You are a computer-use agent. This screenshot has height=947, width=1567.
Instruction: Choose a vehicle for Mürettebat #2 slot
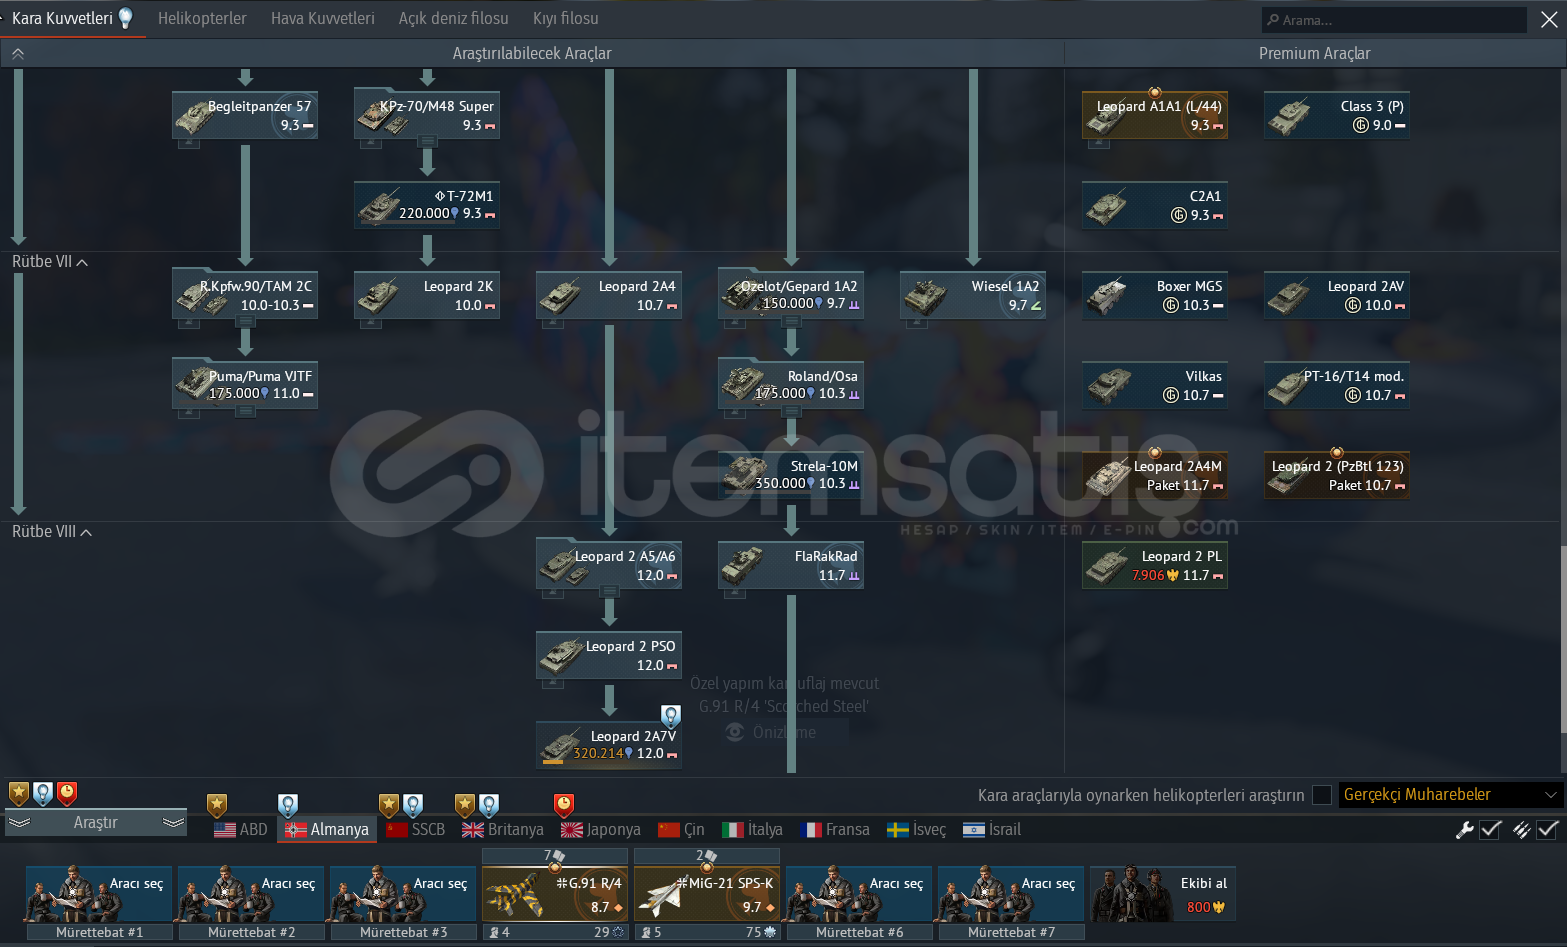tap(251, 894)
